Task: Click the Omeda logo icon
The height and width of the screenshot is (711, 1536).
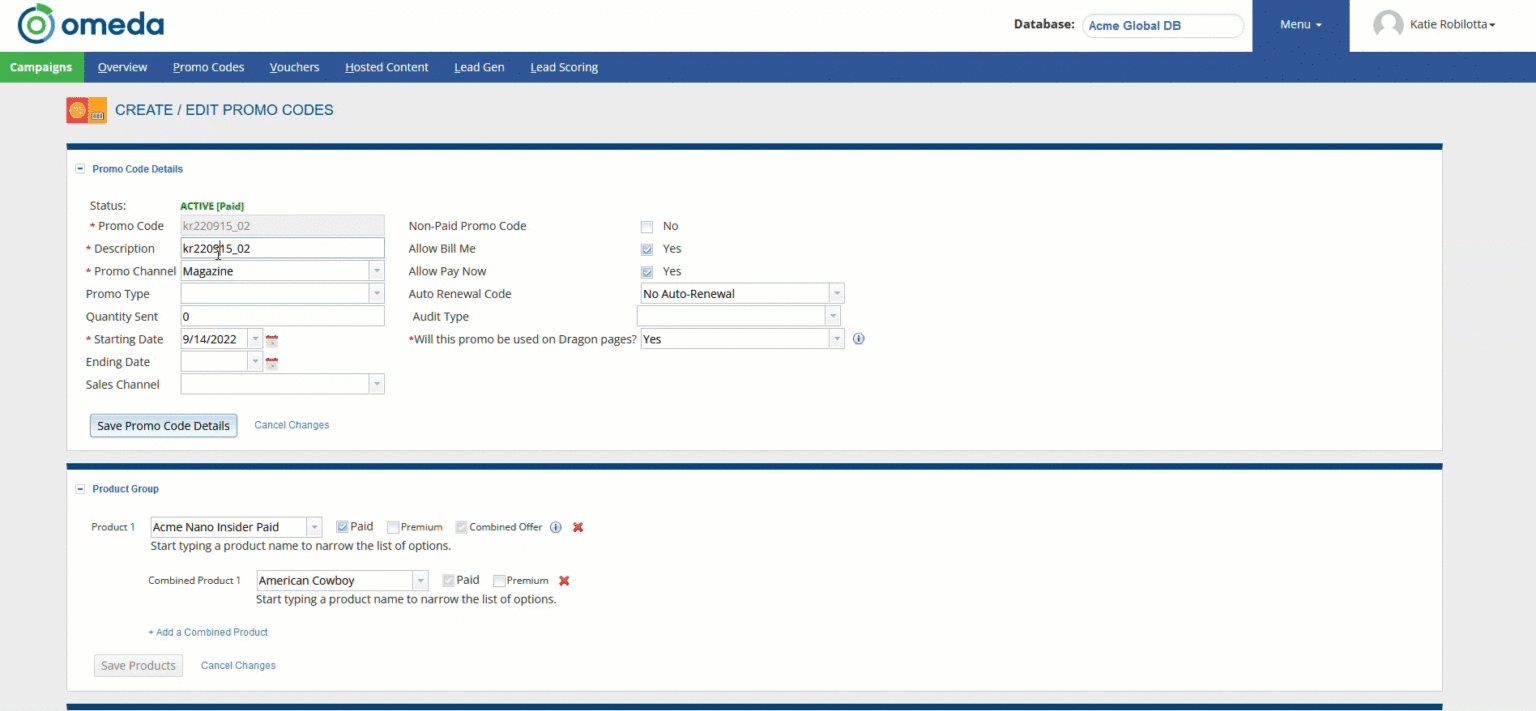Action: 36,24
